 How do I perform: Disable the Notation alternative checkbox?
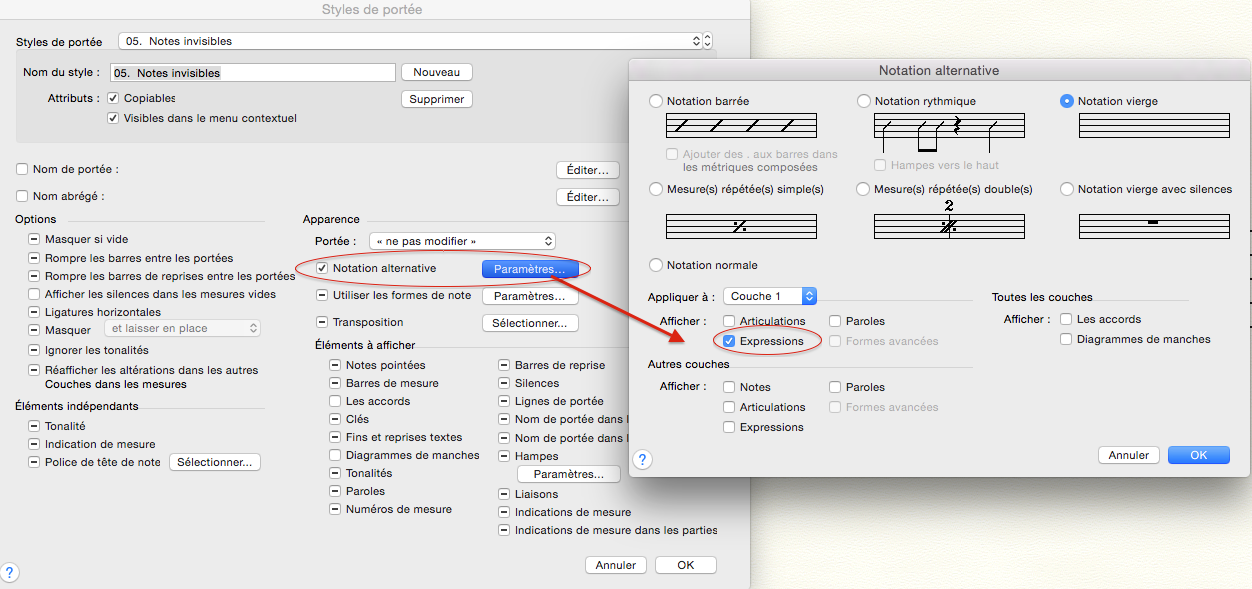point(322,268)
